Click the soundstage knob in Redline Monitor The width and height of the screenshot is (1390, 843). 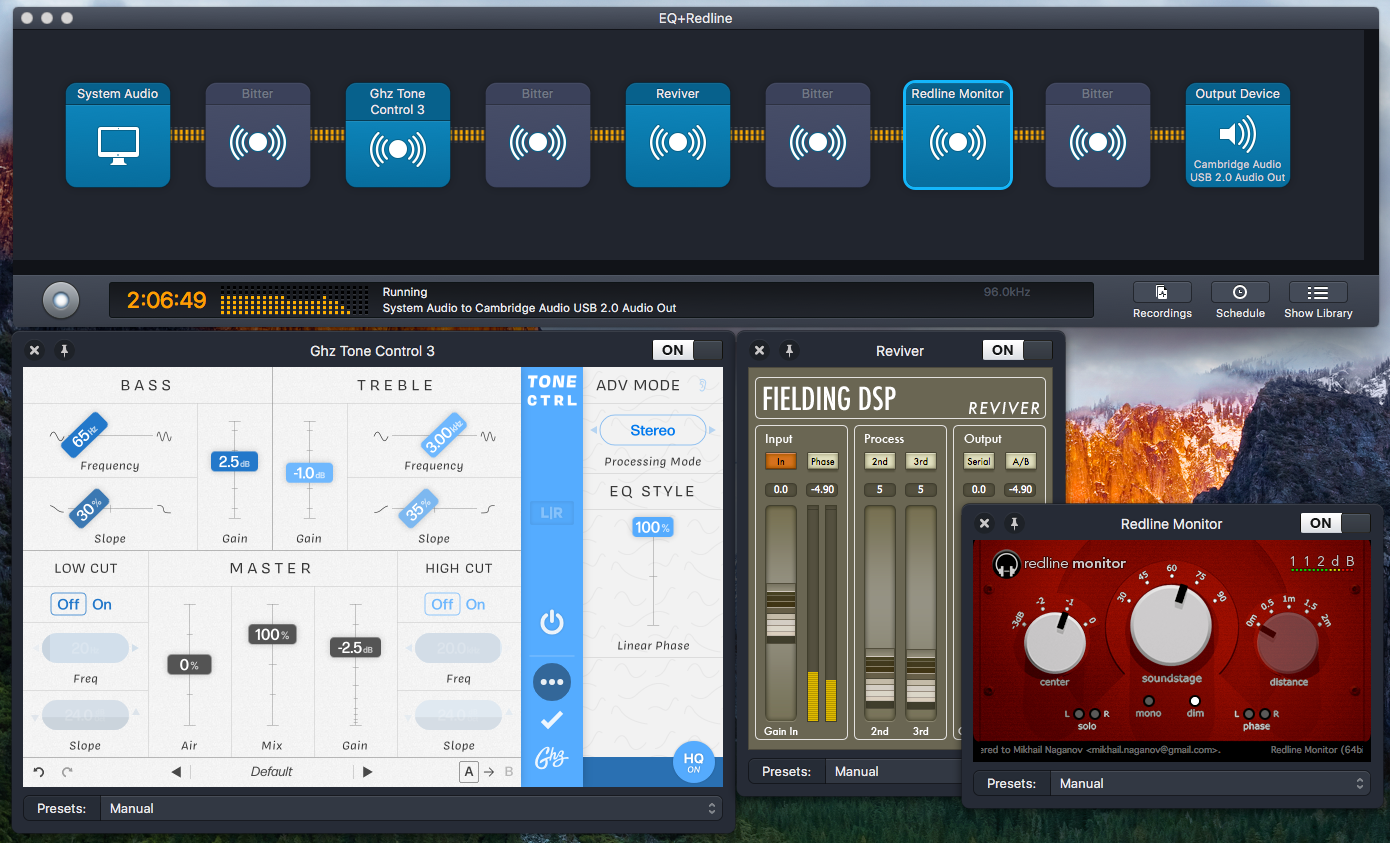[1171, 625]
